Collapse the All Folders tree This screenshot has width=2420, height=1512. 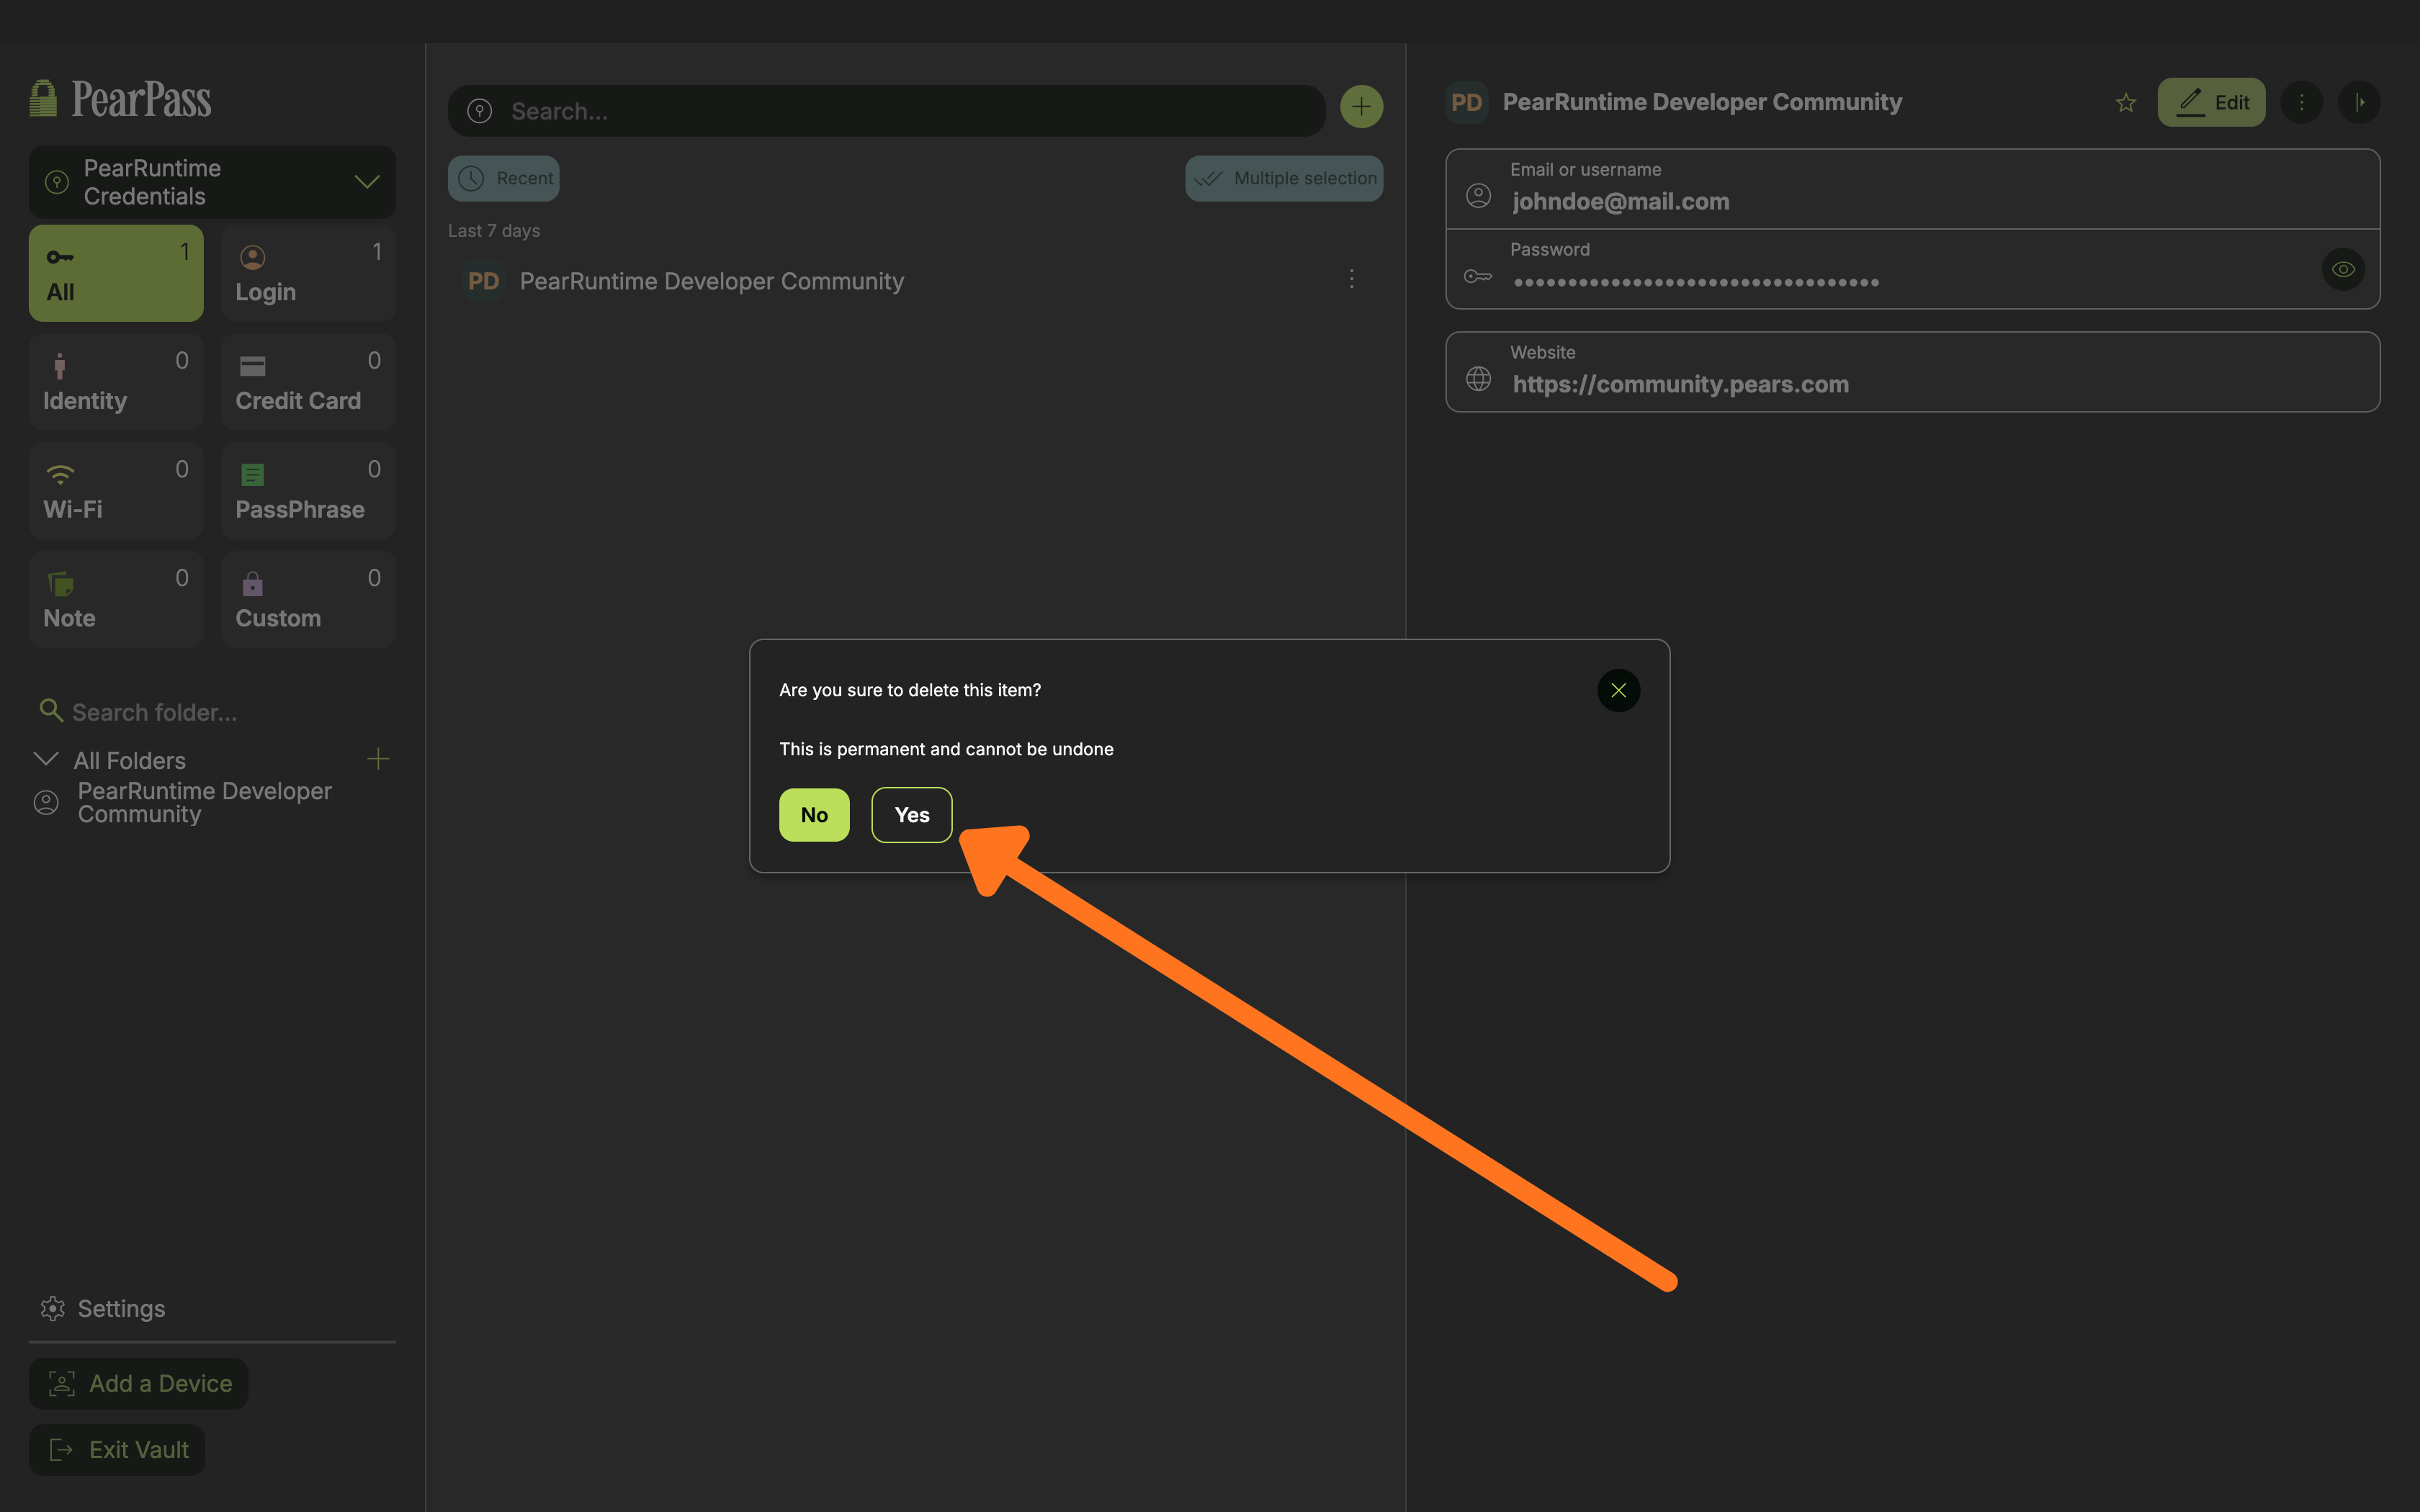point(46,759)
